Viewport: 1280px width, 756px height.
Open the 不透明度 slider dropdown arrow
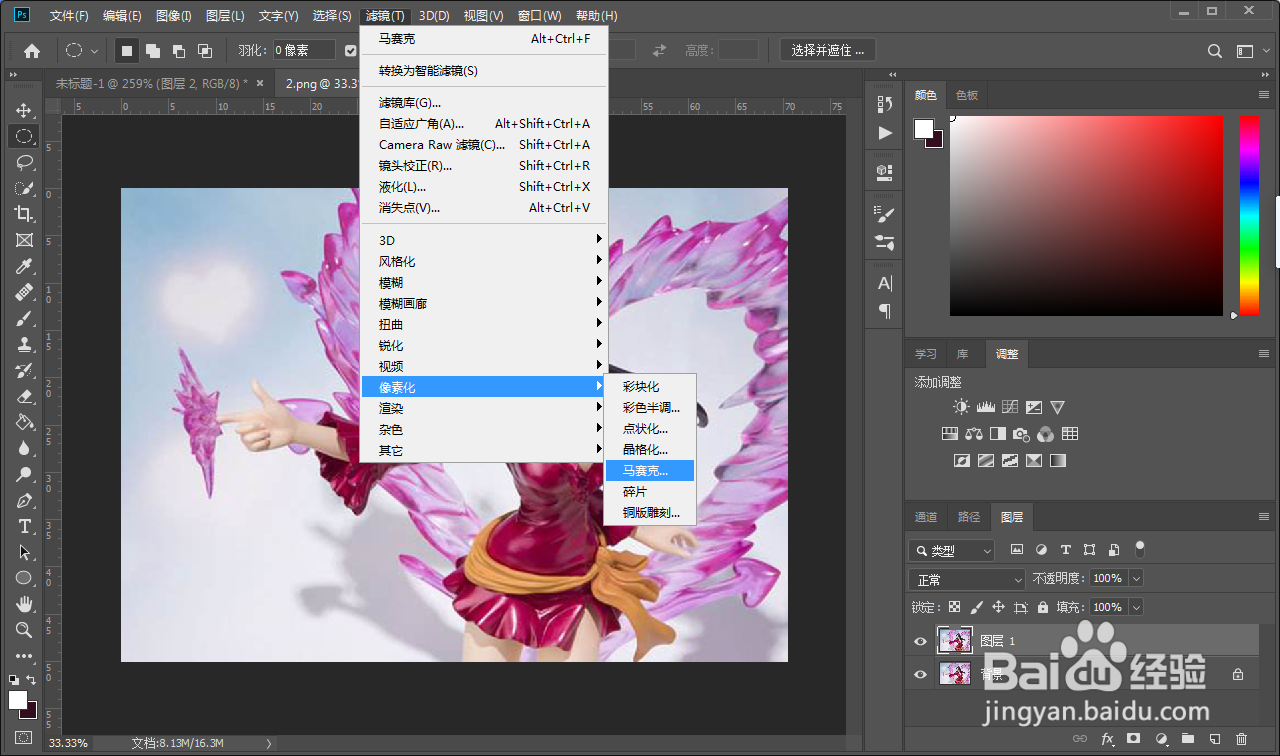coord(1135,578)
